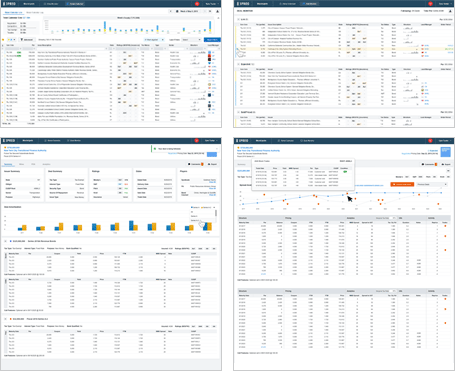Click Comments button in deal Summary window
The width and height of the screenshot is (455, 371).
point(195,164)
